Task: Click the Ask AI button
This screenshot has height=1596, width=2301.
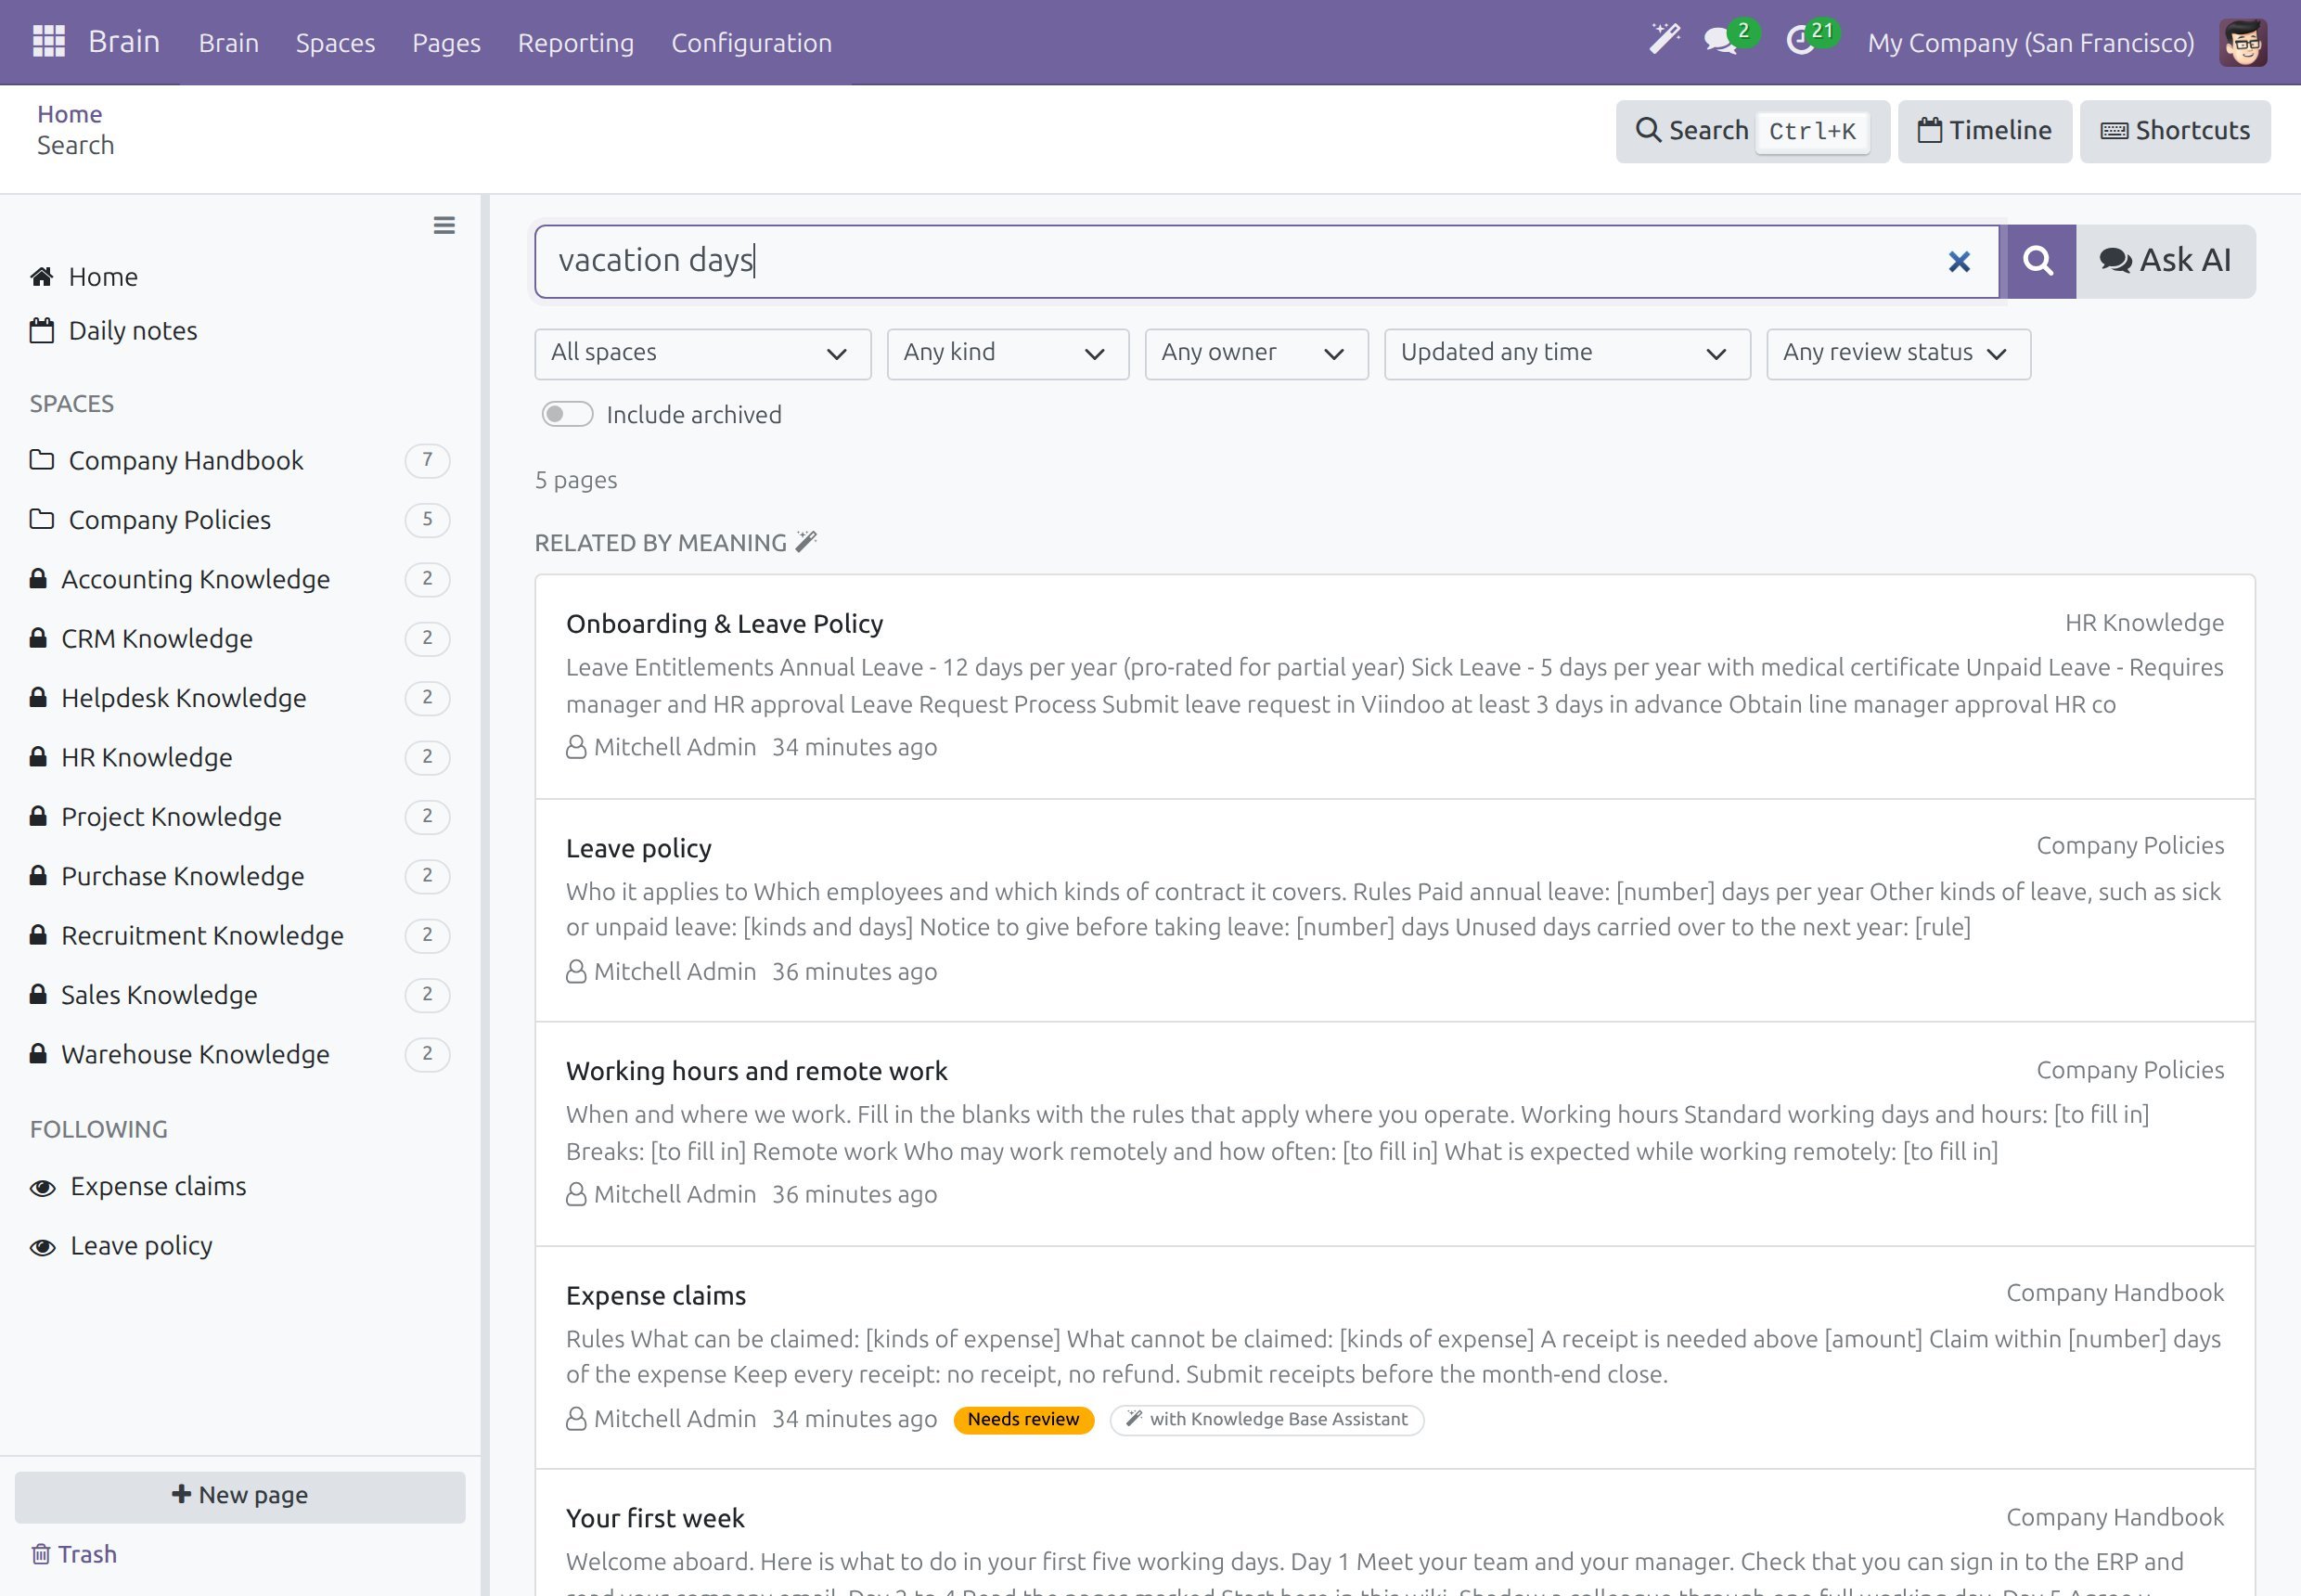Action: [x=2165, y=261]
